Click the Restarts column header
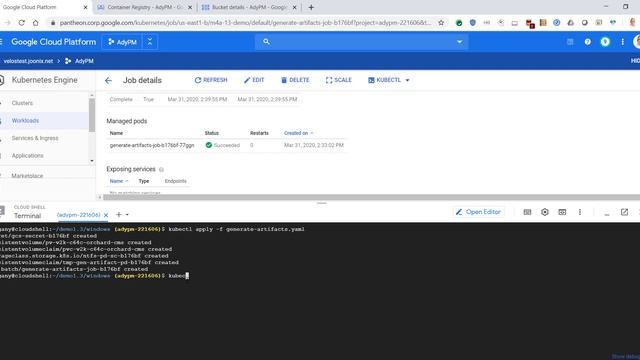 pos(259,133)
